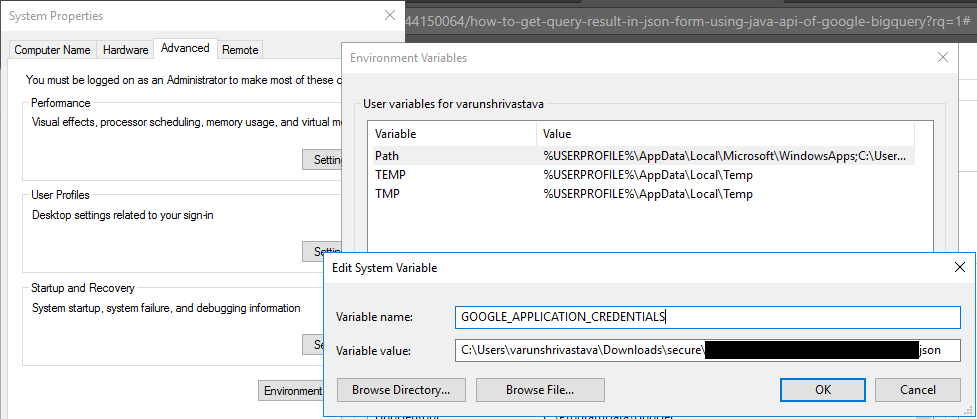
Task: Click the Path variable's value cell
Action: (725, 156)
